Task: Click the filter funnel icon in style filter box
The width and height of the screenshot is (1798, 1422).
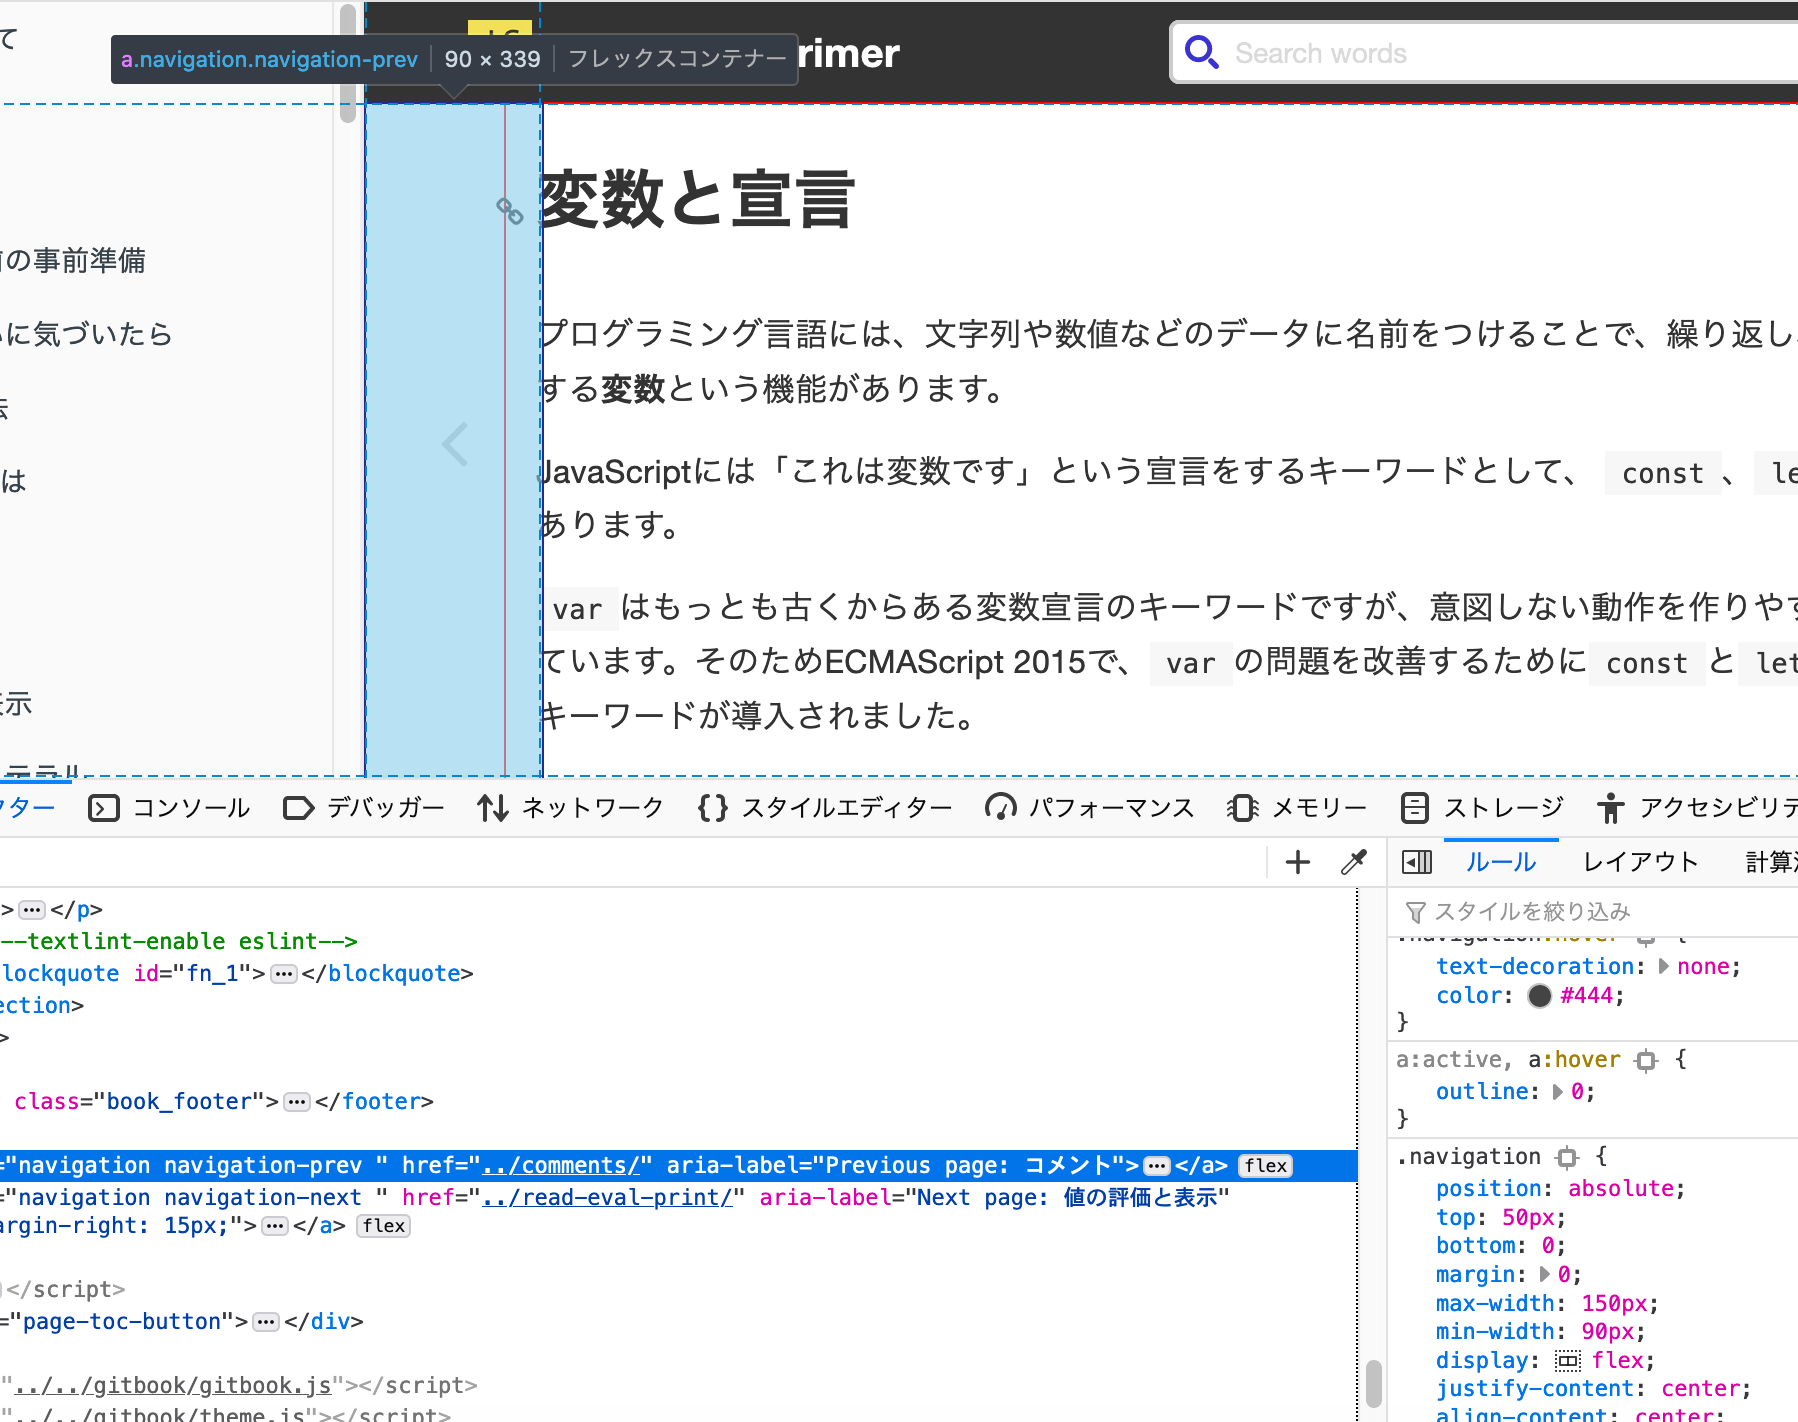Action: 1416,911
